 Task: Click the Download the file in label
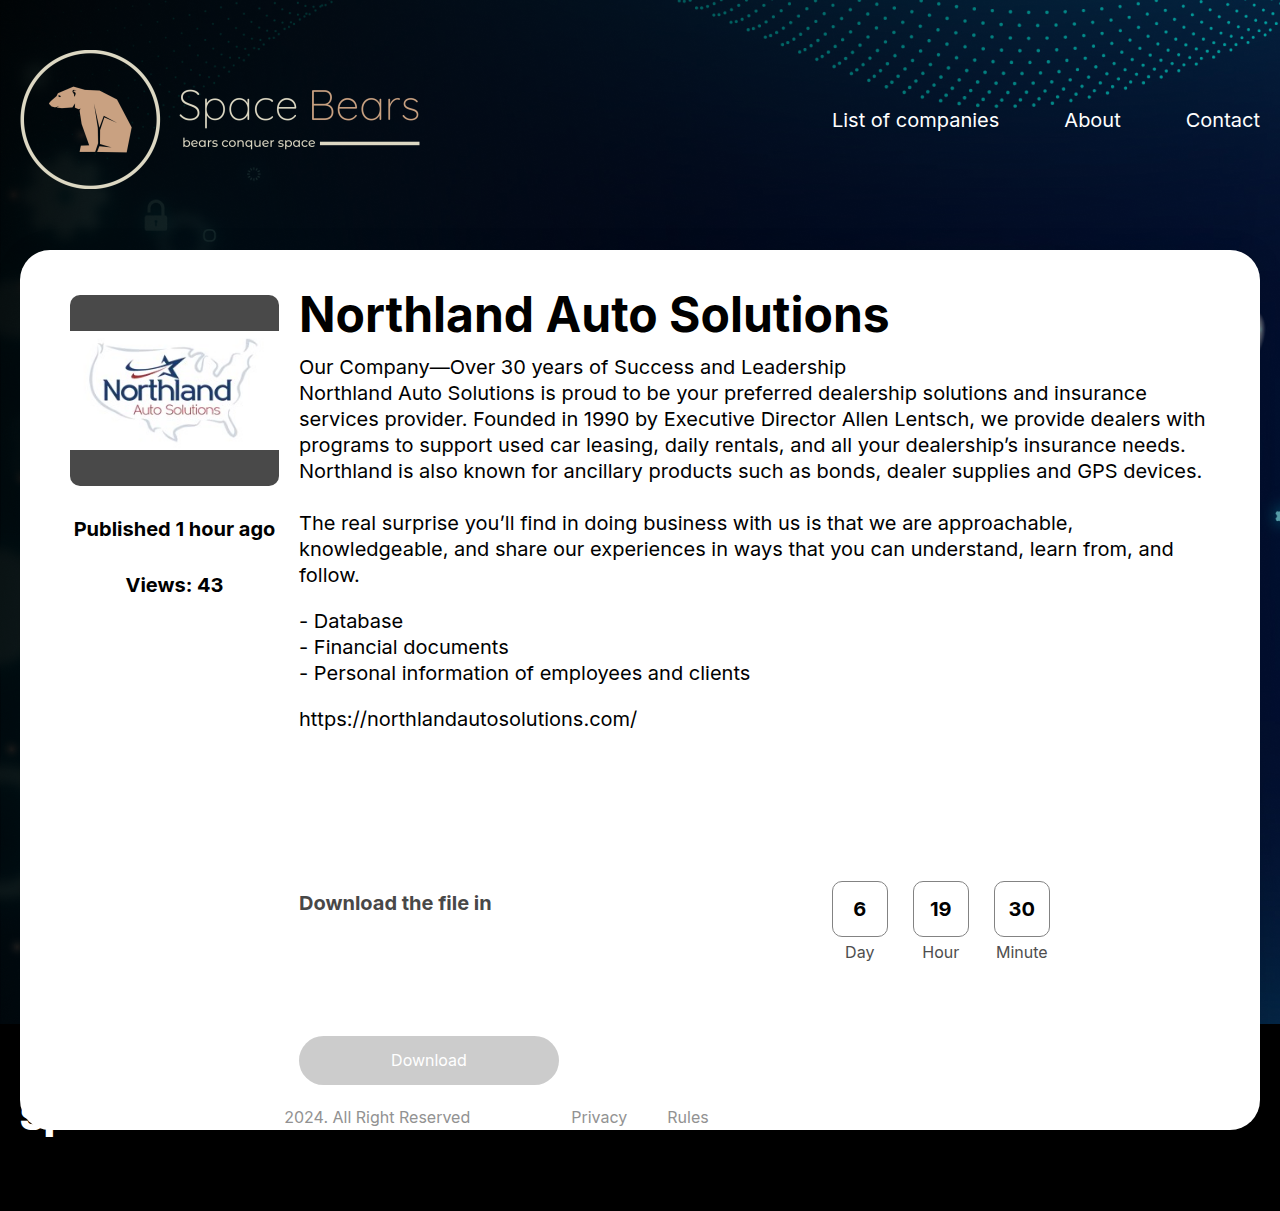[x=395, y=903]
